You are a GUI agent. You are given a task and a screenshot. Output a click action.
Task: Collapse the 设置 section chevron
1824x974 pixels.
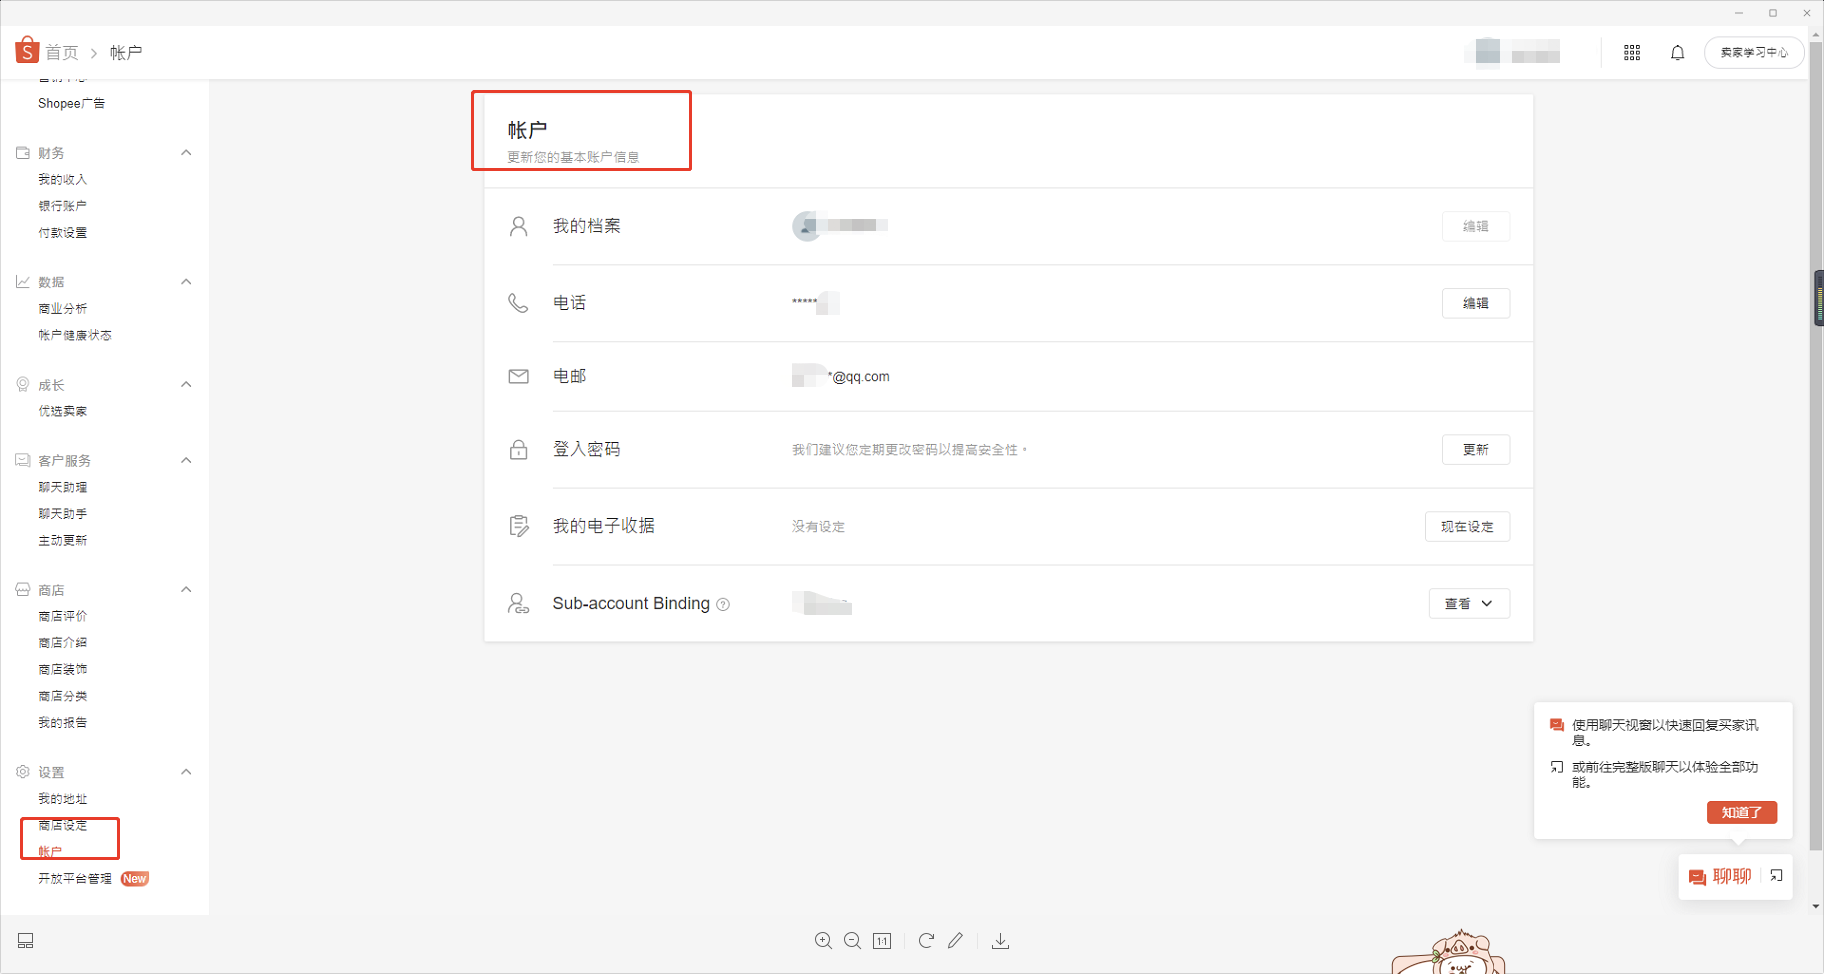tap(186, 772)
